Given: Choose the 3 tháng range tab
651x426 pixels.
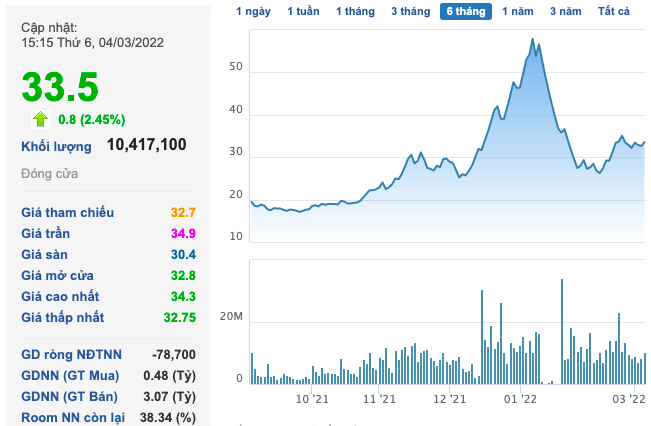Looking at the screenshot, I should pos(411,11).
